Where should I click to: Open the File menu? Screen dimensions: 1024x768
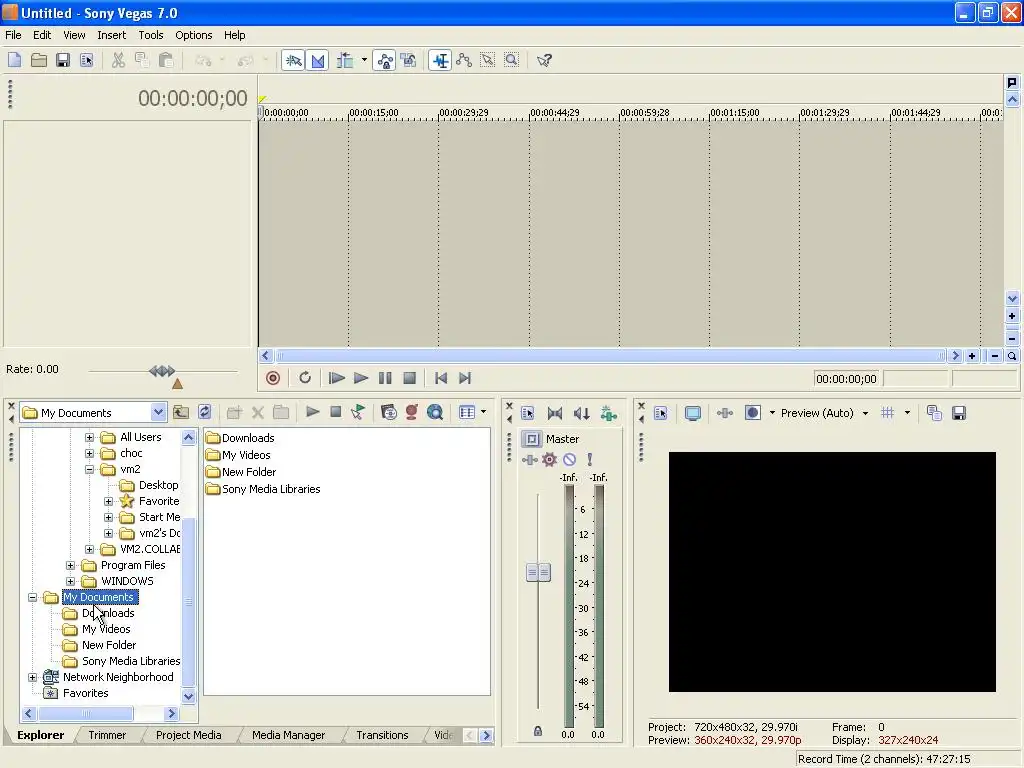[x=13, y=35]
